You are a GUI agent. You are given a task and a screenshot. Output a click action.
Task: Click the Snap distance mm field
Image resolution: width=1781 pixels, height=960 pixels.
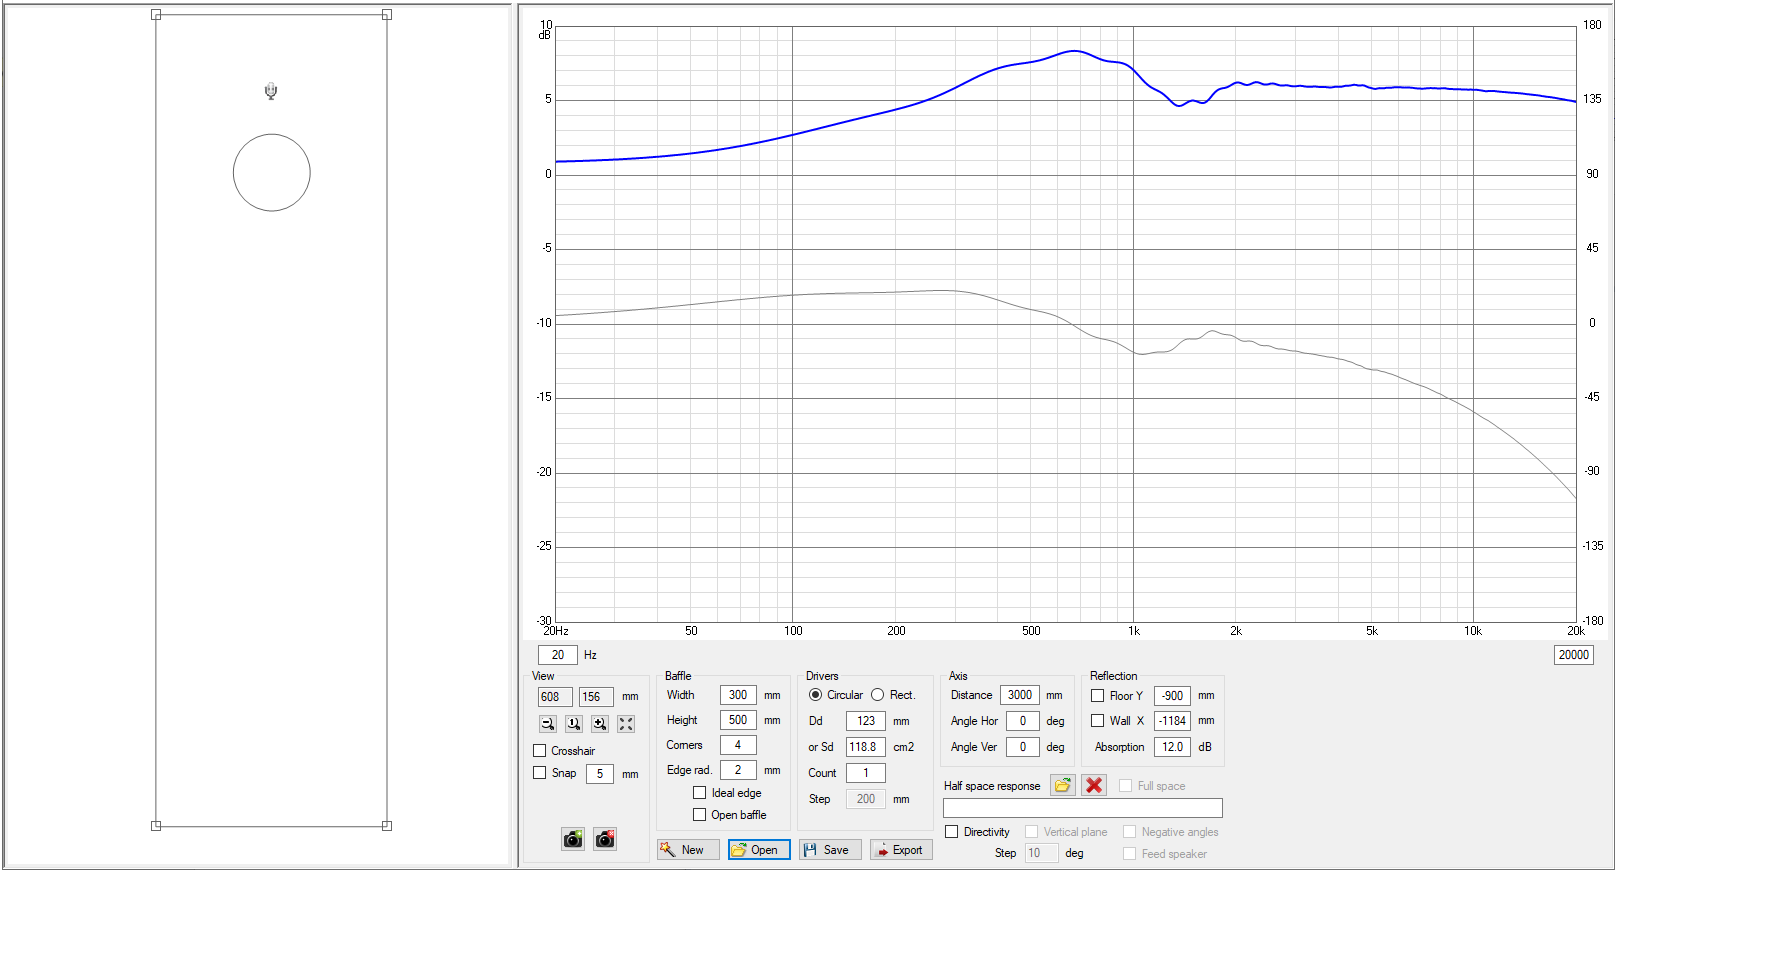point(600,774)
